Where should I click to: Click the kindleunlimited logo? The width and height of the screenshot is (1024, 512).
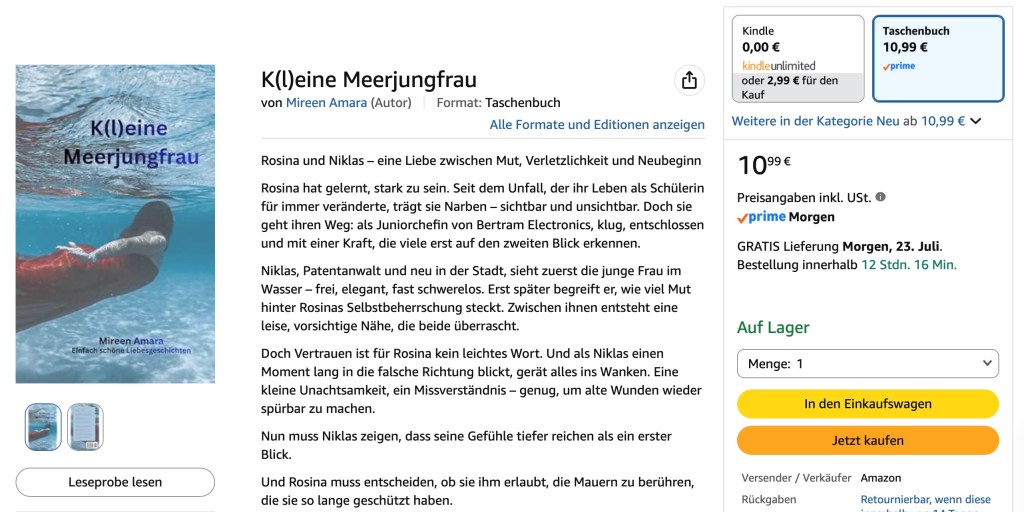[778, 65]
